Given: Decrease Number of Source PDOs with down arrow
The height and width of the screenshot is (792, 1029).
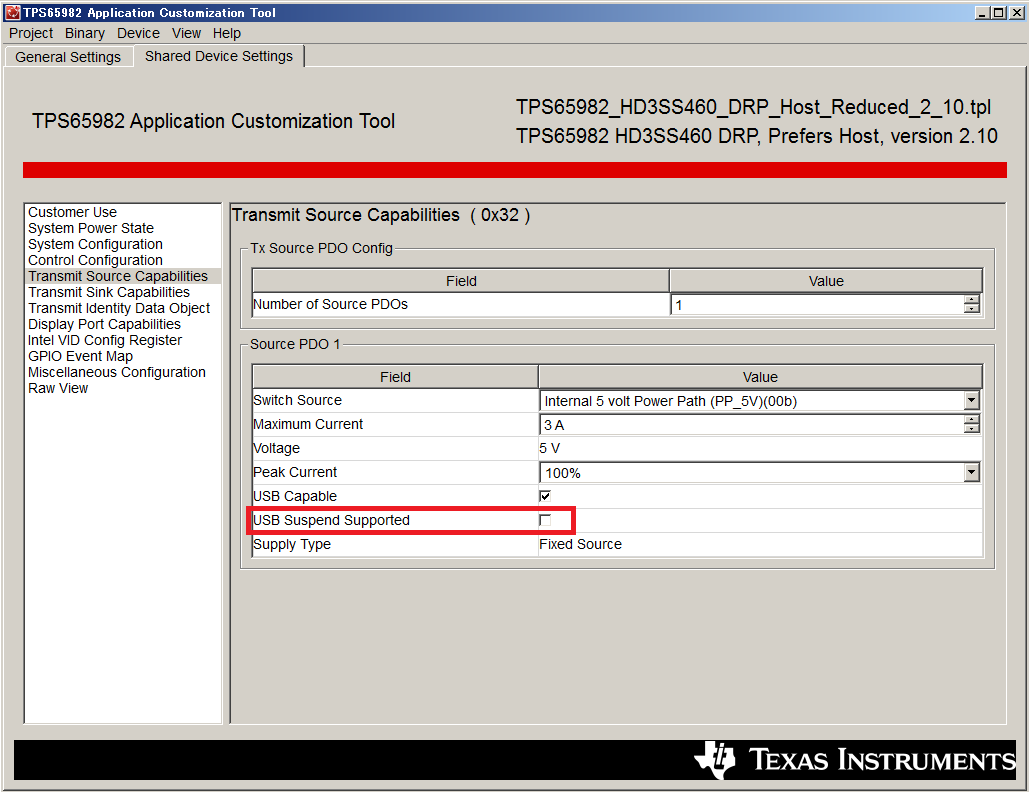Looking at the screenshot, I should point(972,309).
